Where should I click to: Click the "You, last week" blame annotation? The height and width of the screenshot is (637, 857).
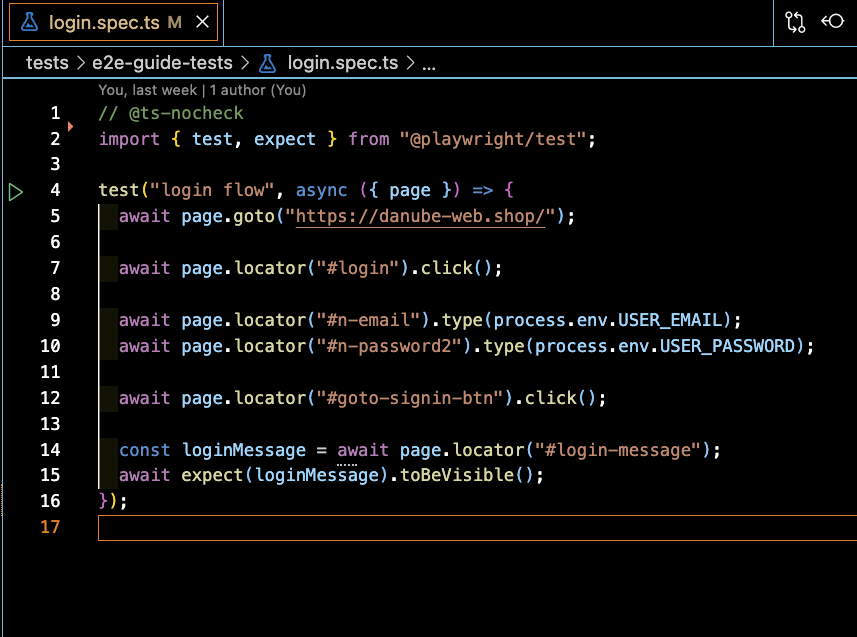pos(147,90)
